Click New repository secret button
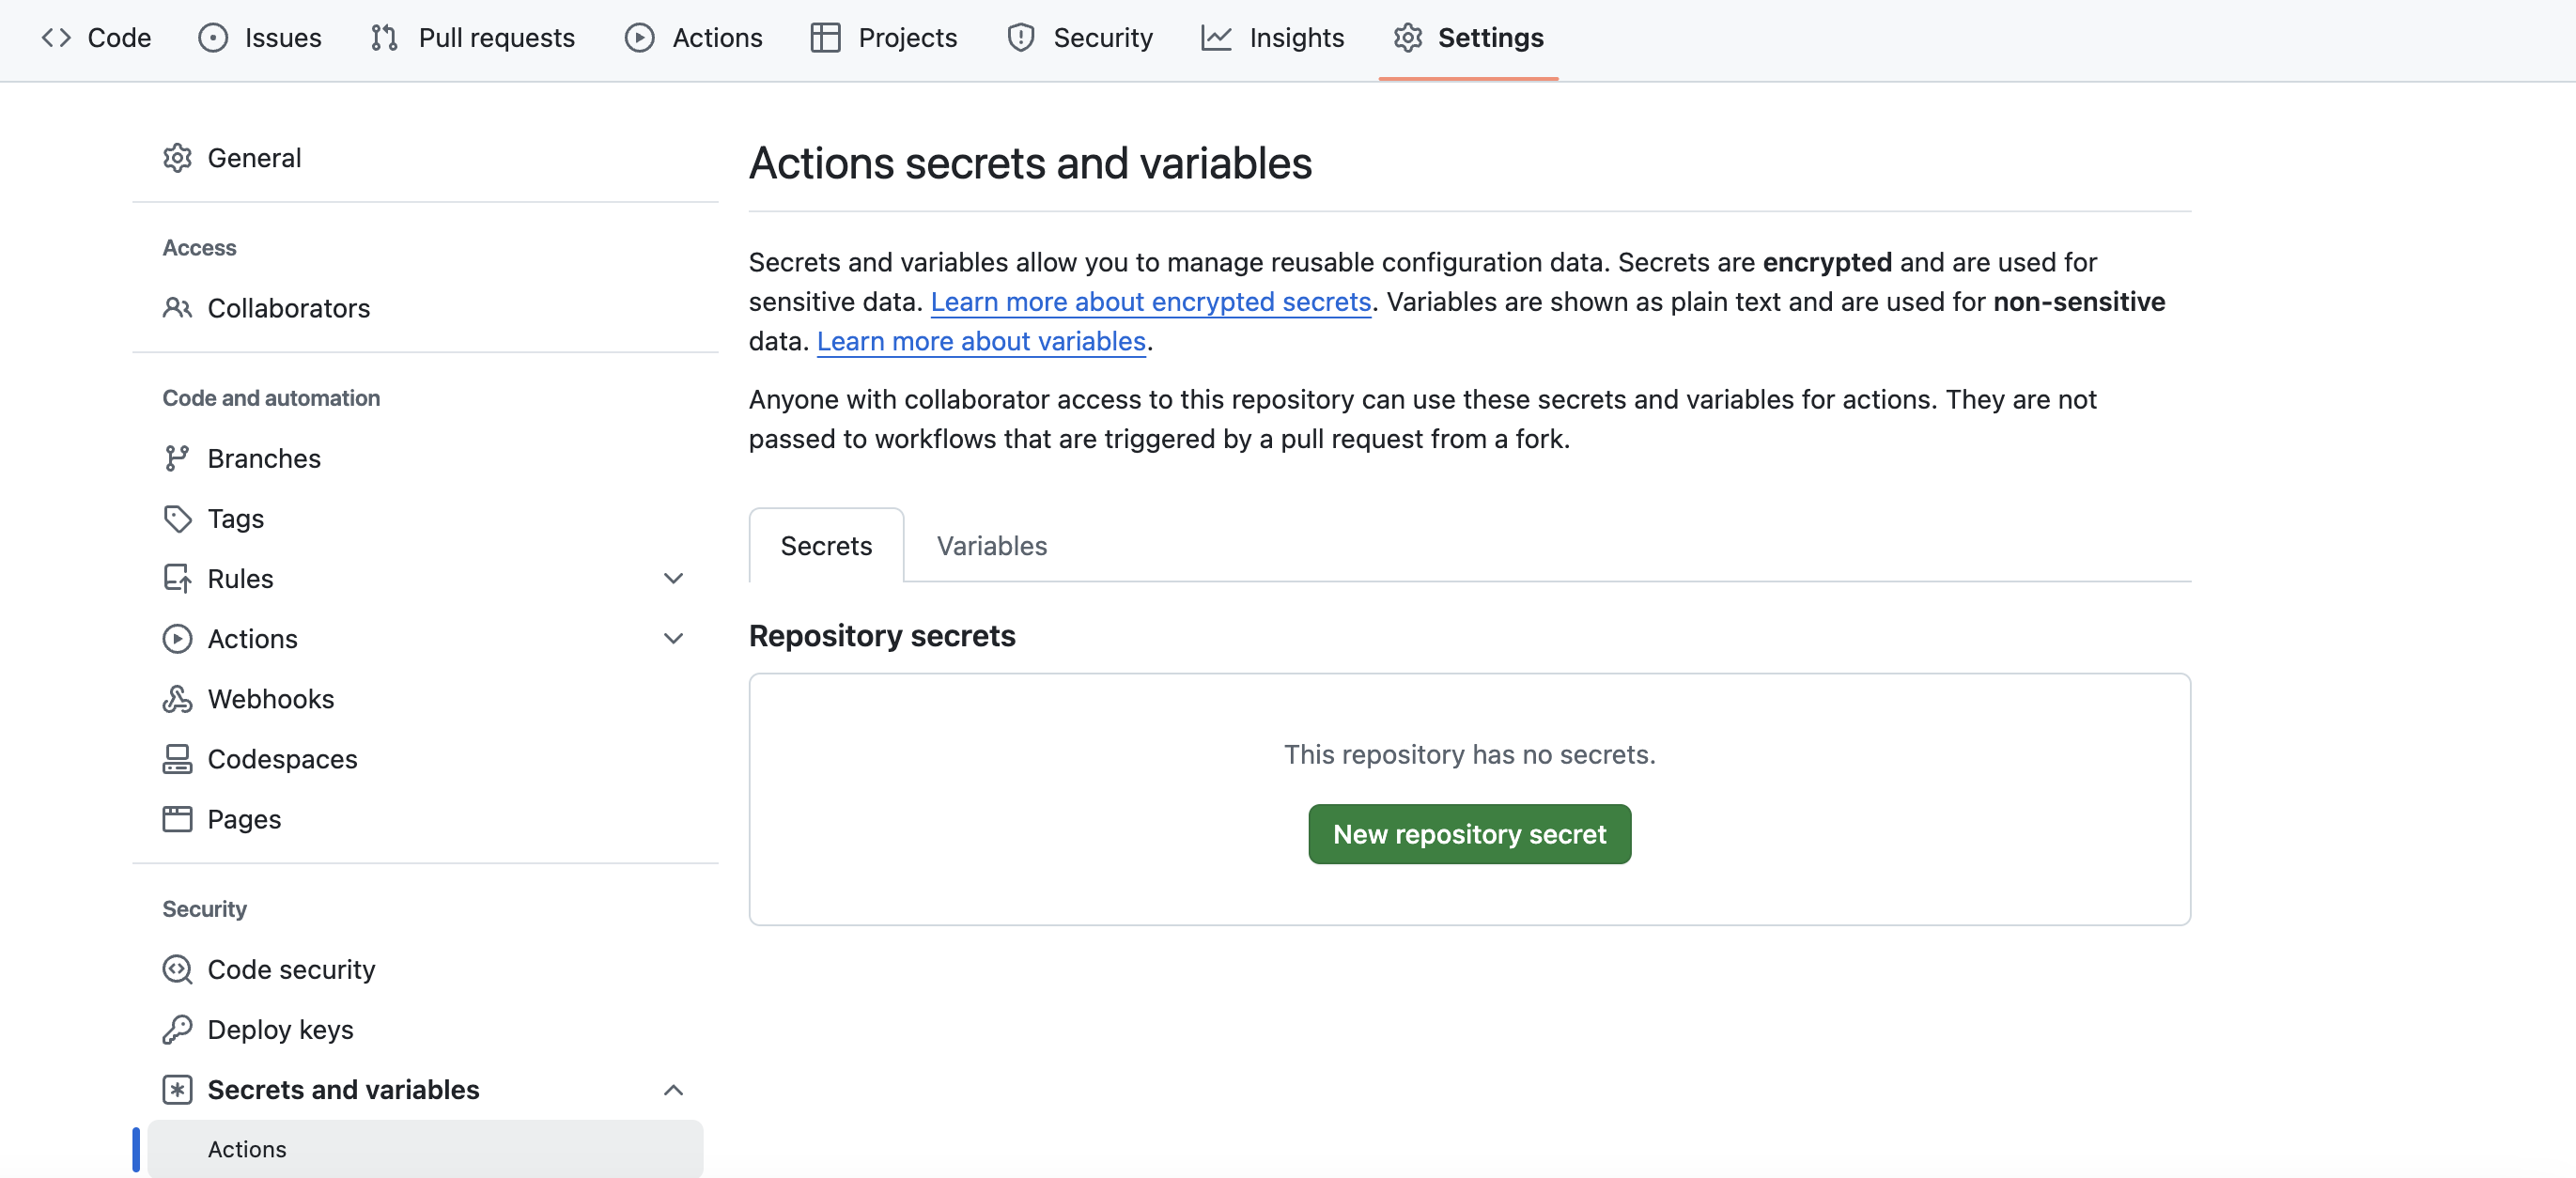Image resolution: width=2576 pixels, height=1178 pixels. pos(1468,833)
